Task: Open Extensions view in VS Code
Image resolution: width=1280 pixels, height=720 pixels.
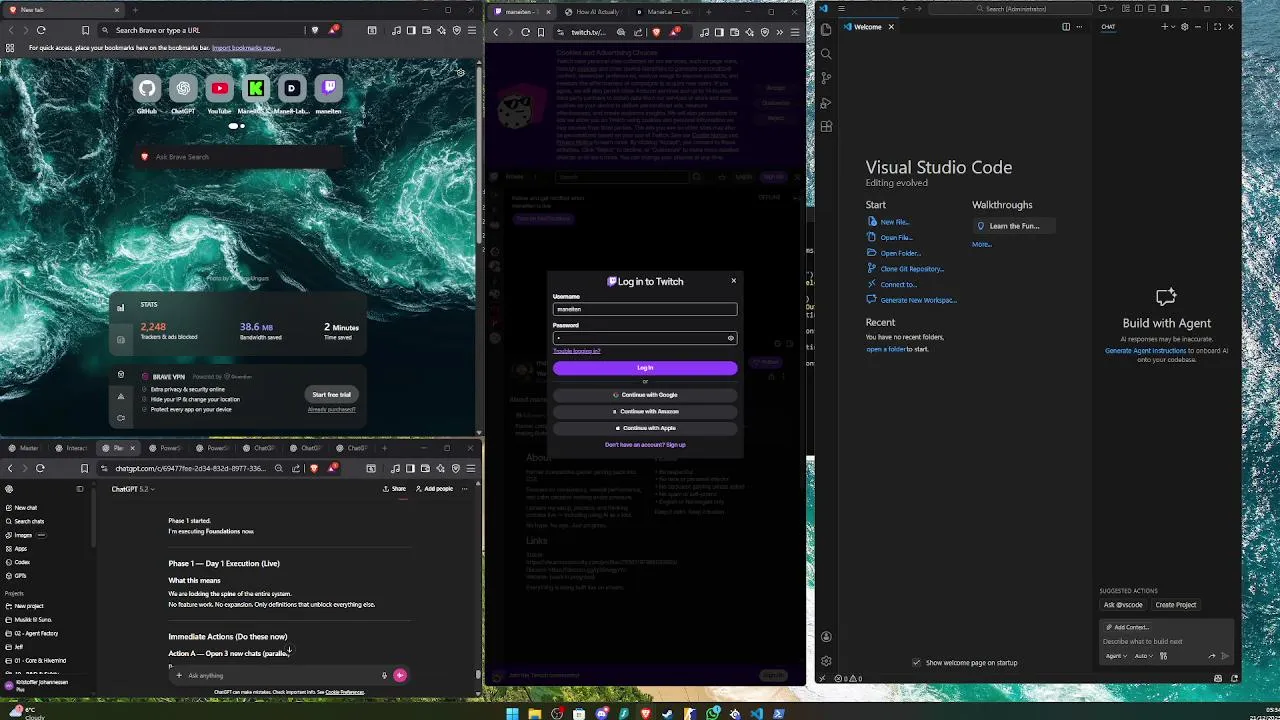Action: tap(826, 127)
